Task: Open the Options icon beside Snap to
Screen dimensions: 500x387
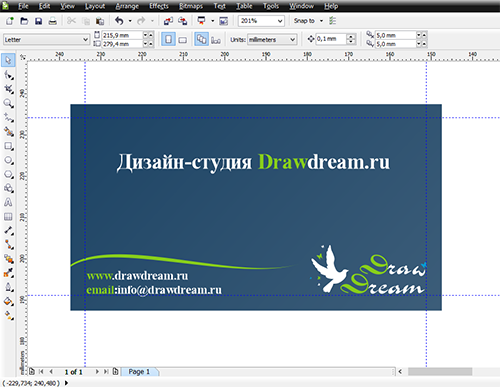Action: (x=332, y=21)
